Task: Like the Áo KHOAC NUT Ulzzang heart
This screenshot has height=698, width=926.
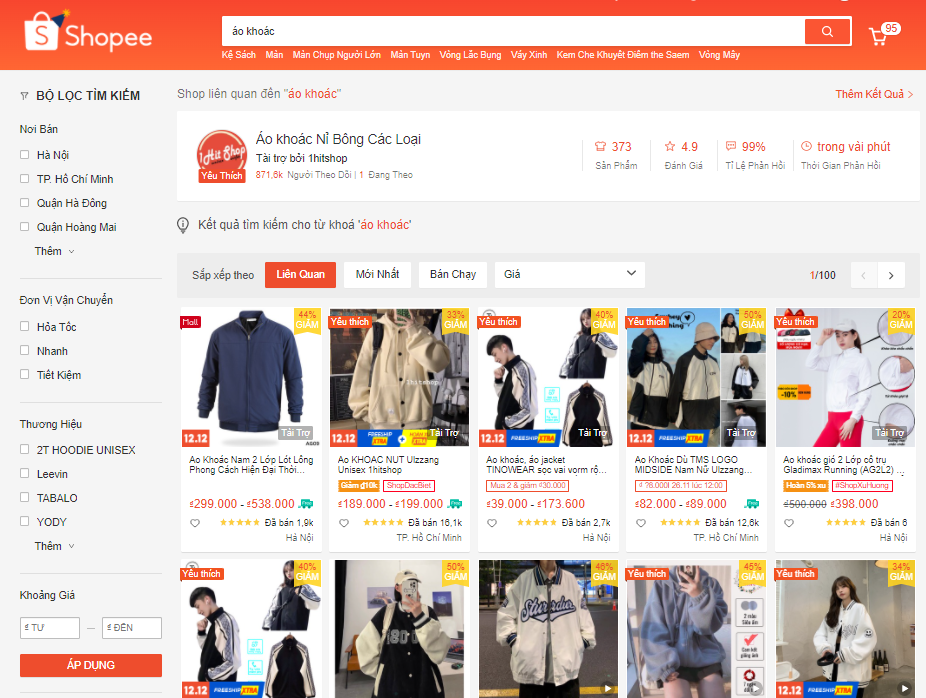Action: tap(344, 523)
